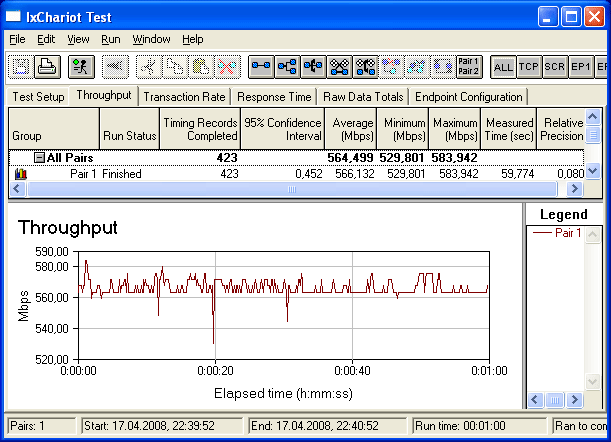This screenshot has width=611, height=442.
Task: Click the Copy toolbar icon
Action: coord(174,67)
